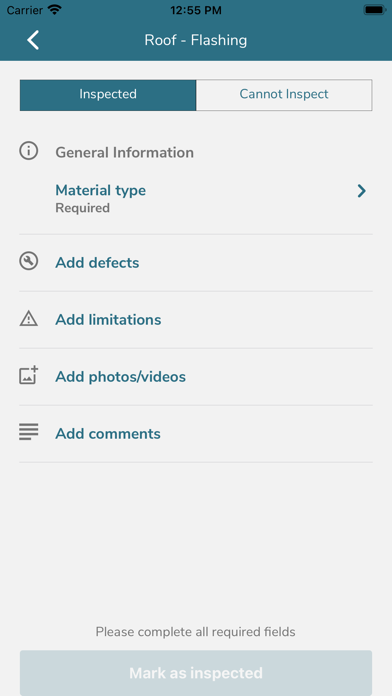
Task: Open Add comments entry
Action: tap(196, 434)
